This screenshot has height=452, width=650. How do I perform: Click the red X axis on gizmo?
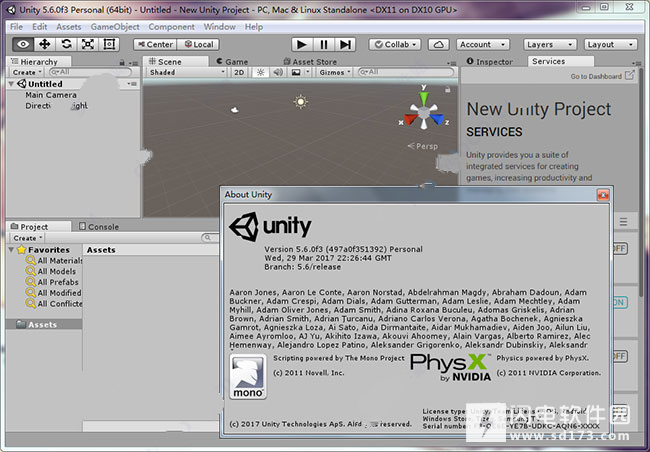410,120
